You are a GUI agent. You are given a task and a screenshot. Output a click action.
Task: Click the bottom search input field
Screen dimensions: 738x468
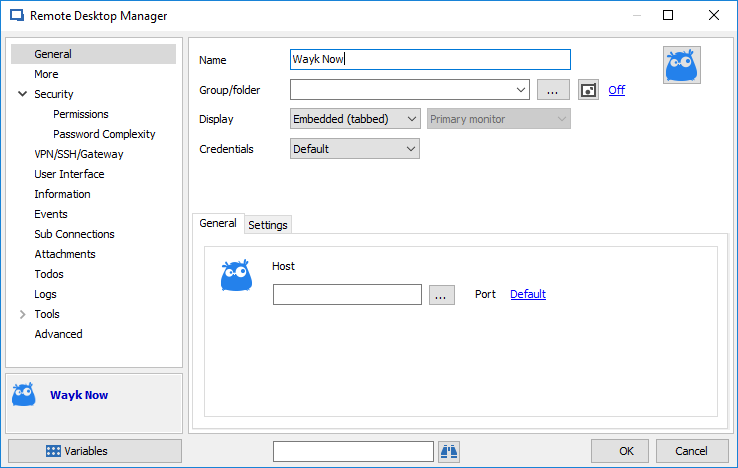point(353,452)
